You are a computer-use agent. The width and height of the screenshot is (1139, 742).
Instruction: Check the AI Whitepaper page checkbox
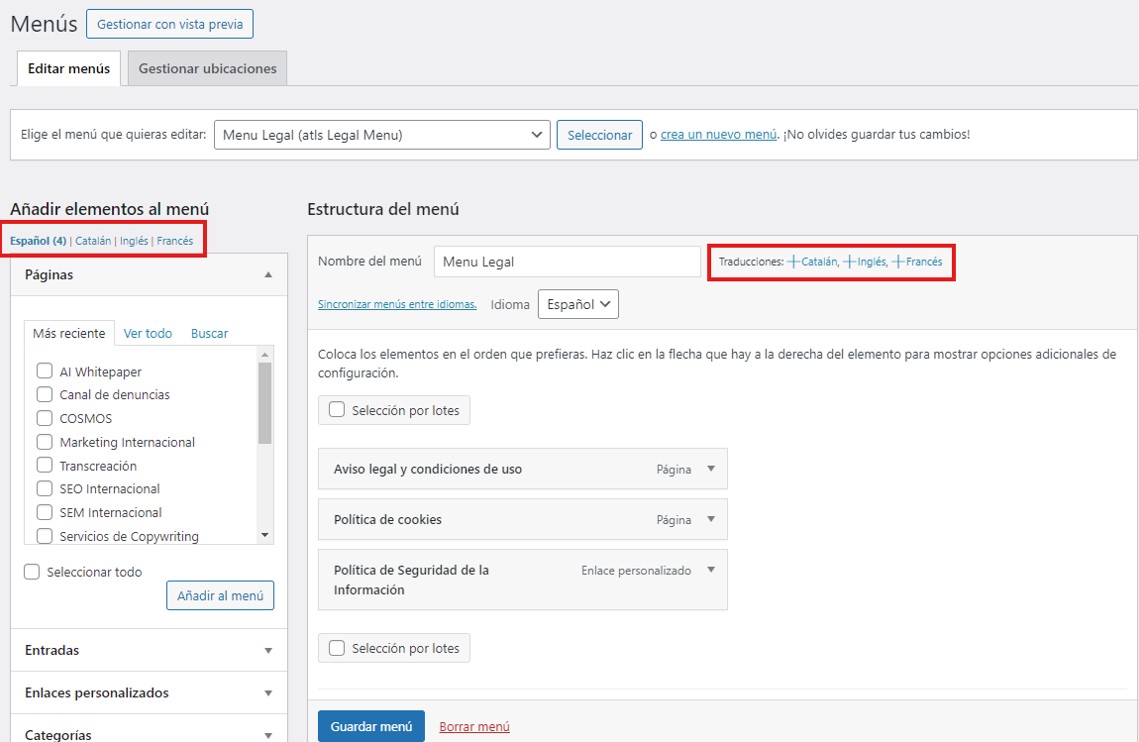tap(44, 371)
